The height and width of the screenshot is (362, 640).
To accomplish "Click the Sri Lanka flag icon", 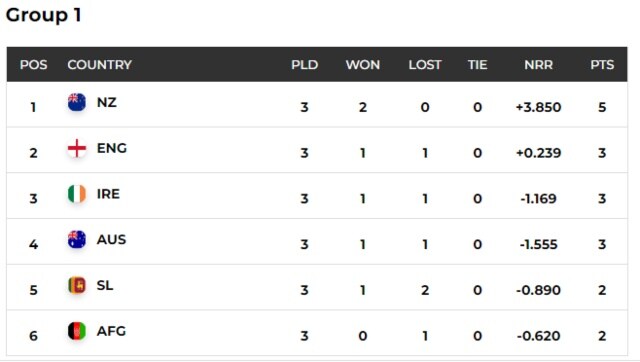I will point(77,285).
